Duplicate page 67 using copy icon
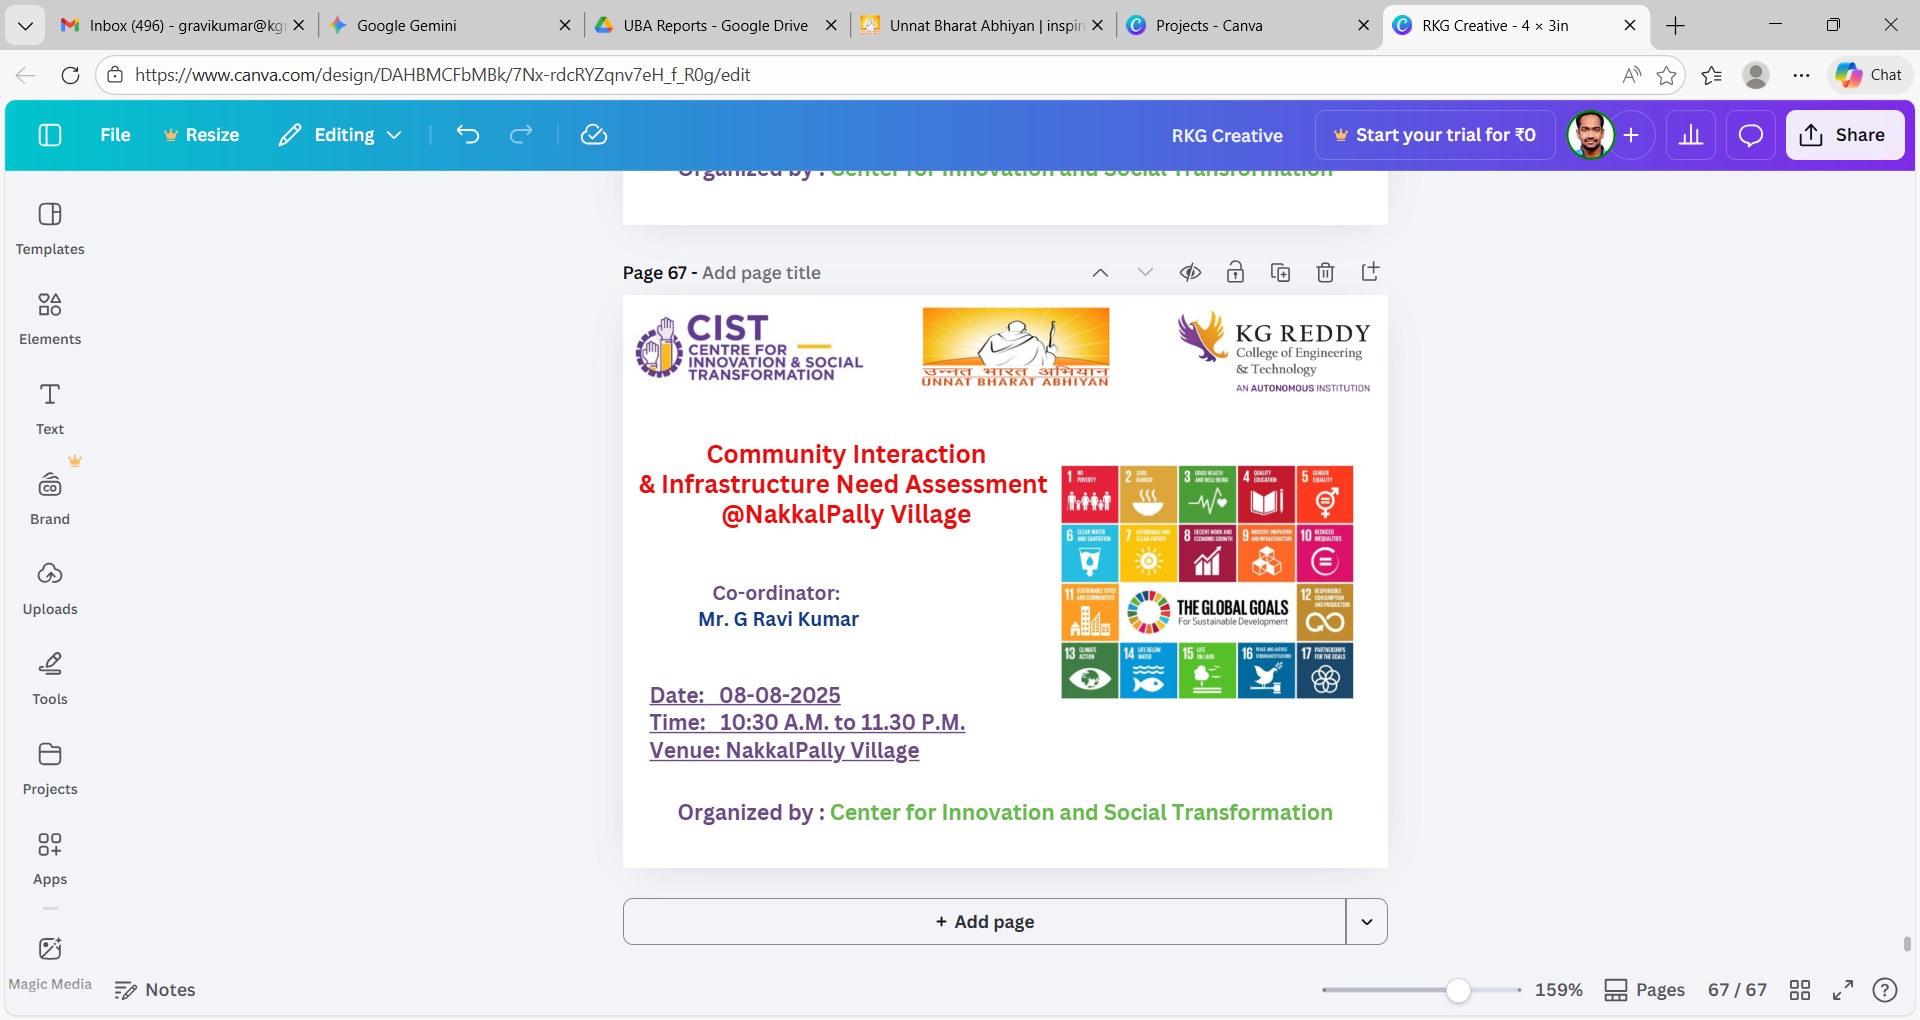This screenshot has height=1020, width=1920. tap(1280, 272)
